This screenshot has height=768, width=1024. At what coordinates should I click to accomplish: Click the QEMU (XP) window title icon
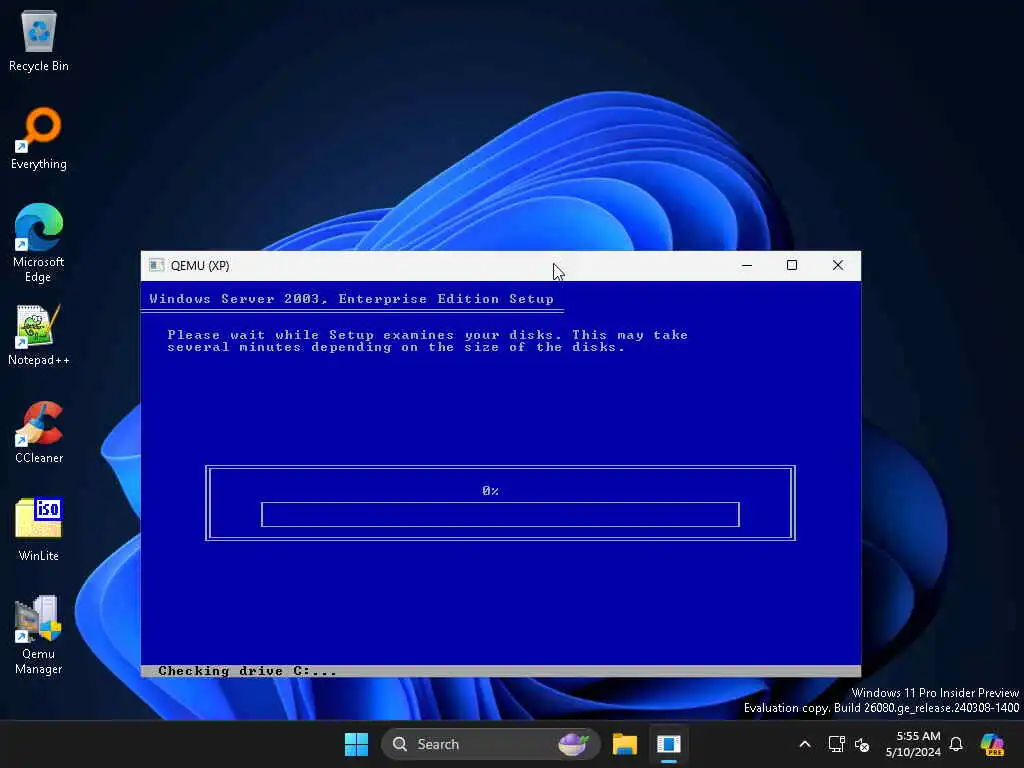click(x=156, y=265)
